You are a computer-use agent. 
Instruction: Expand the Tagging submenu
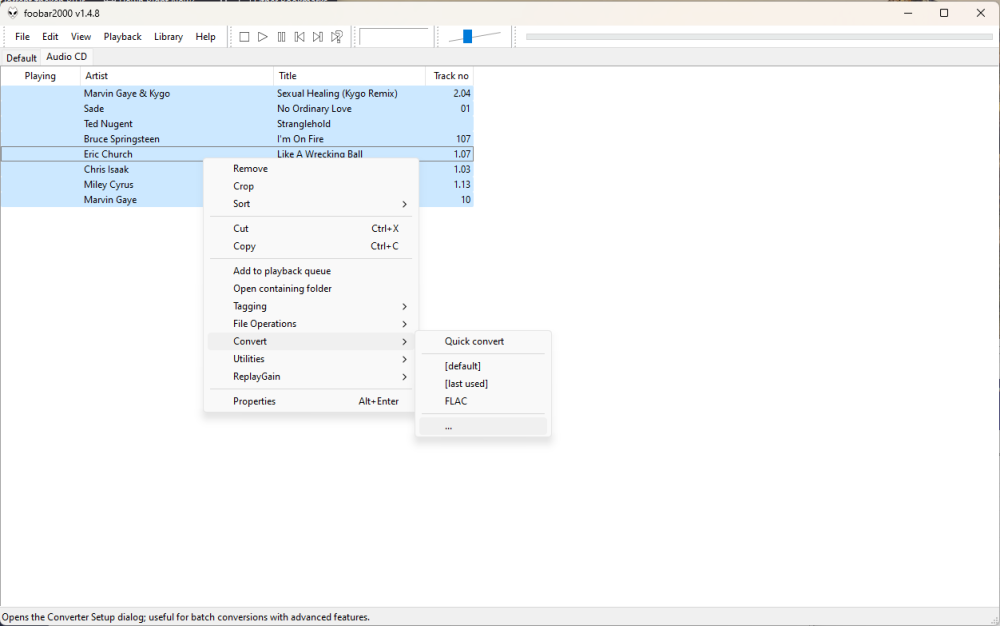[249, 306]
